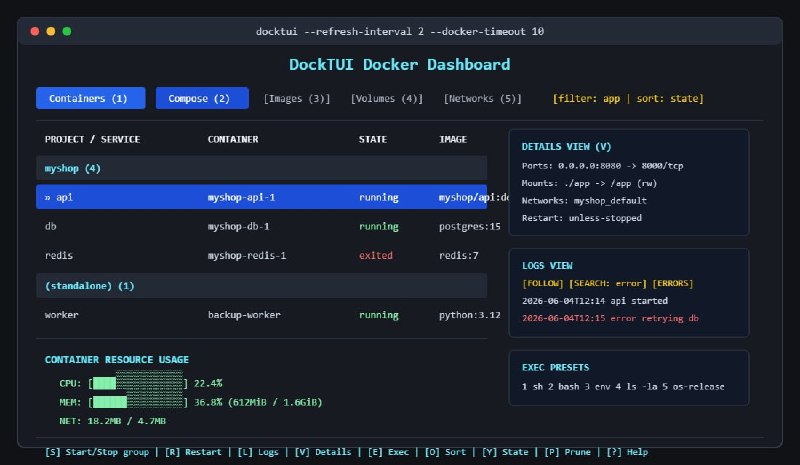Viewport: 800px width, 465px height.
Task: Click the 'api started' log line
Action: (595, 301)
